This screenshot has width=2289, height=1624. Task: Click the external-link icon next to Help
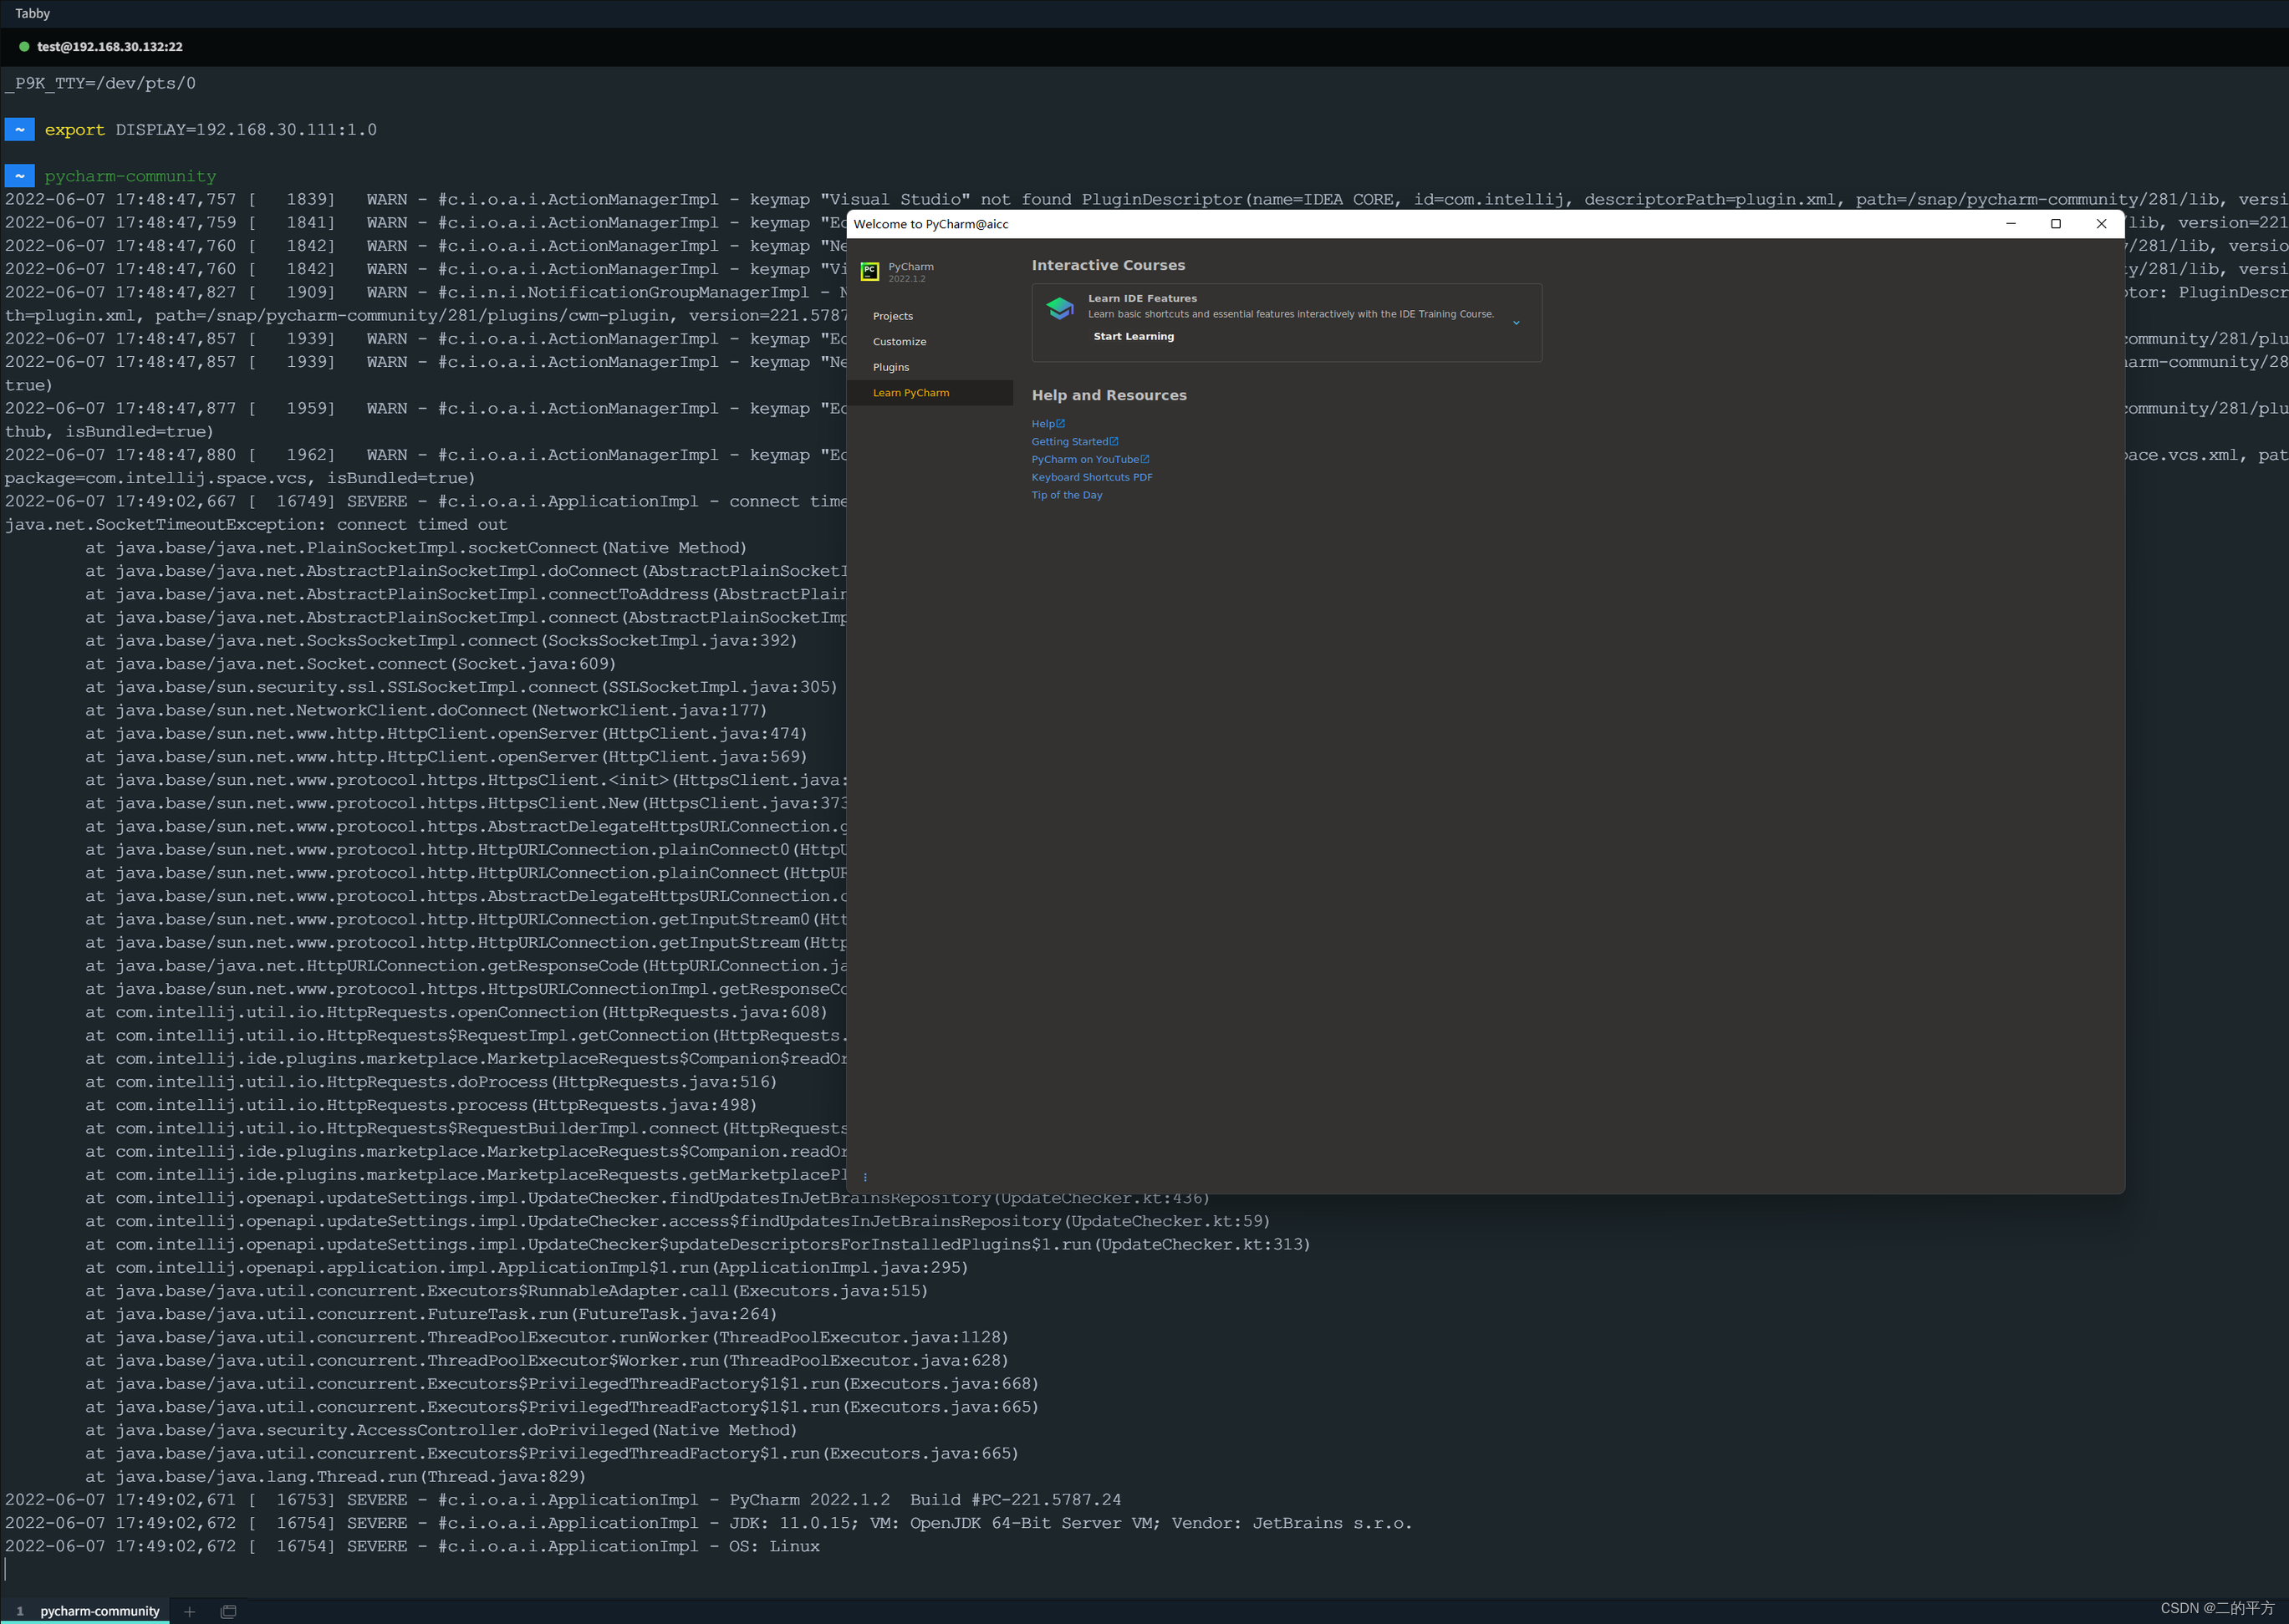pyautogui.click(x=1059, y=423)
